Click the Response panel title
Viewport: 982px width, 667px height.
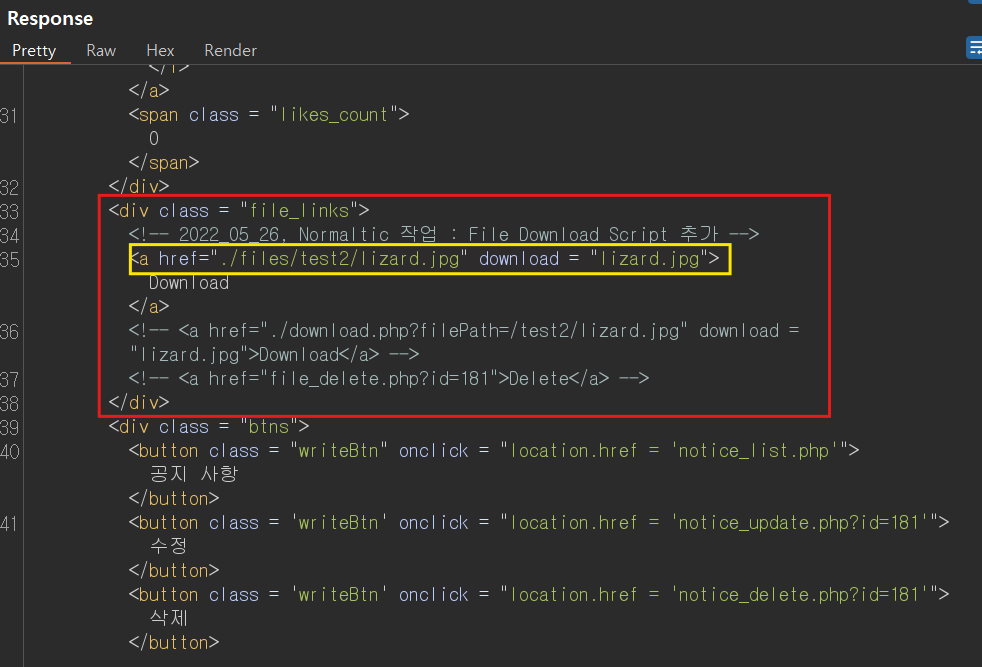pyautogui.click(x=50, y=18)
